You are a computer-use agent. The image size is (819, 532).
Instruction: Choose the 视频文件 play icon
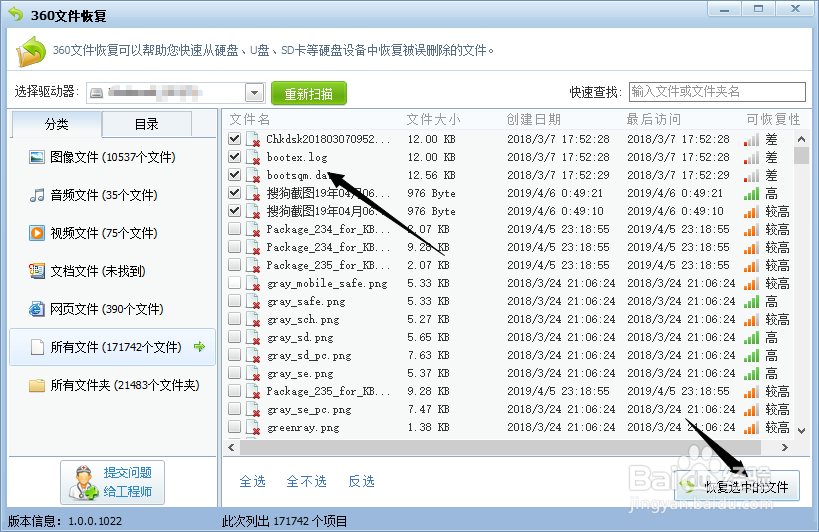tap(37, 233)
